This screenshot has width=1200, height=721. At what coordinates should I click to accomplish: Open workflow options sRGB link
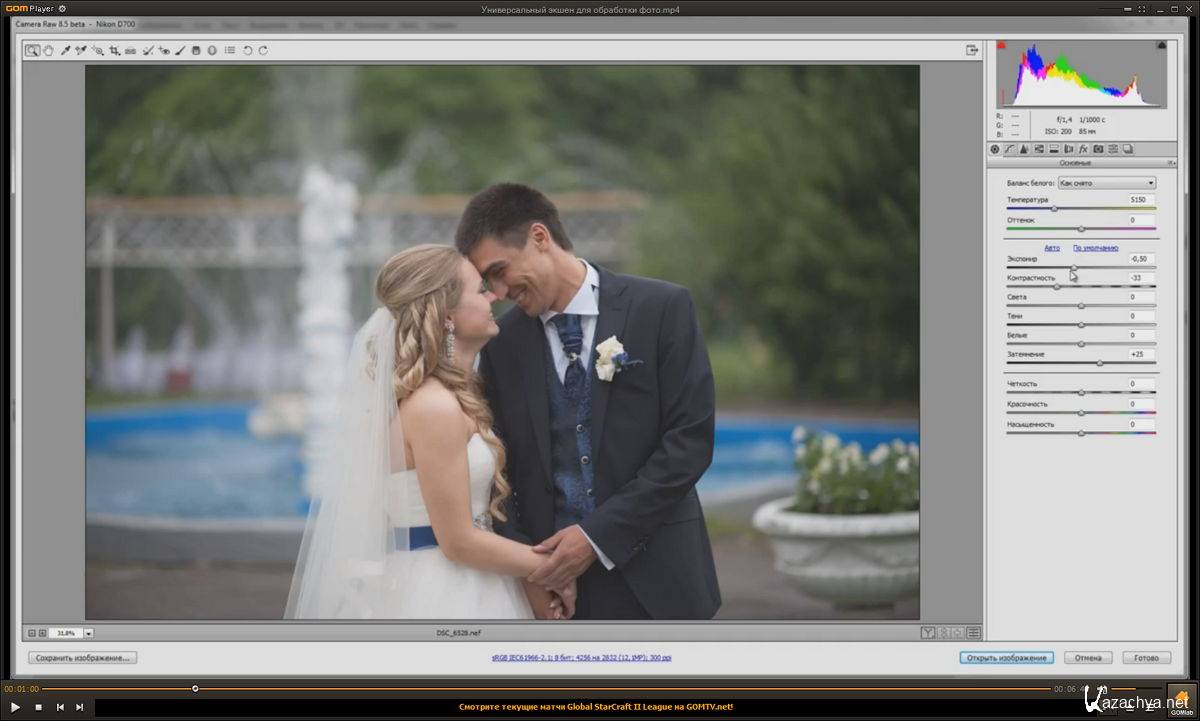pyautogui.click(x=581, y=658)
